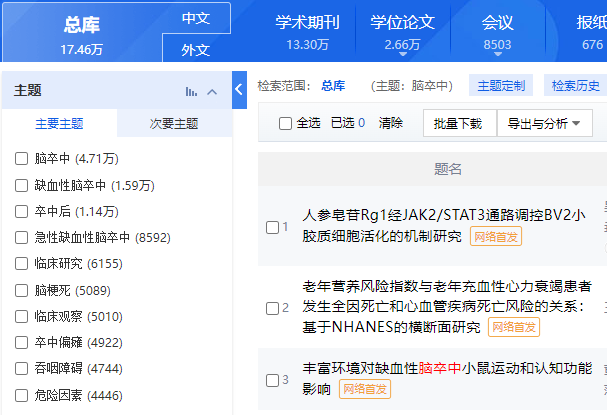Image resolution: width=607 pixels, height=415 pixels.
Task: Hide the left sidebar with arrow button
Action: pyautogui.click(x=239, y=90)
